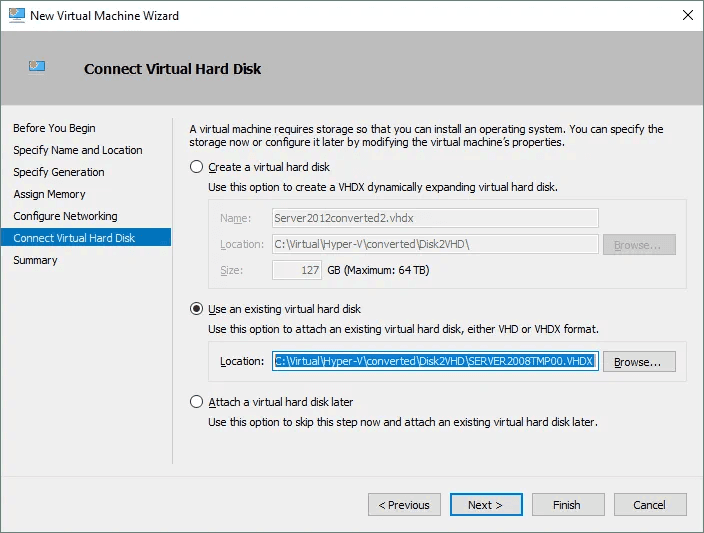Image resolution: width=704 pixels, height=533 pixels.
Task: Click the virtual hard disk header icon
Action: (37, 67)
